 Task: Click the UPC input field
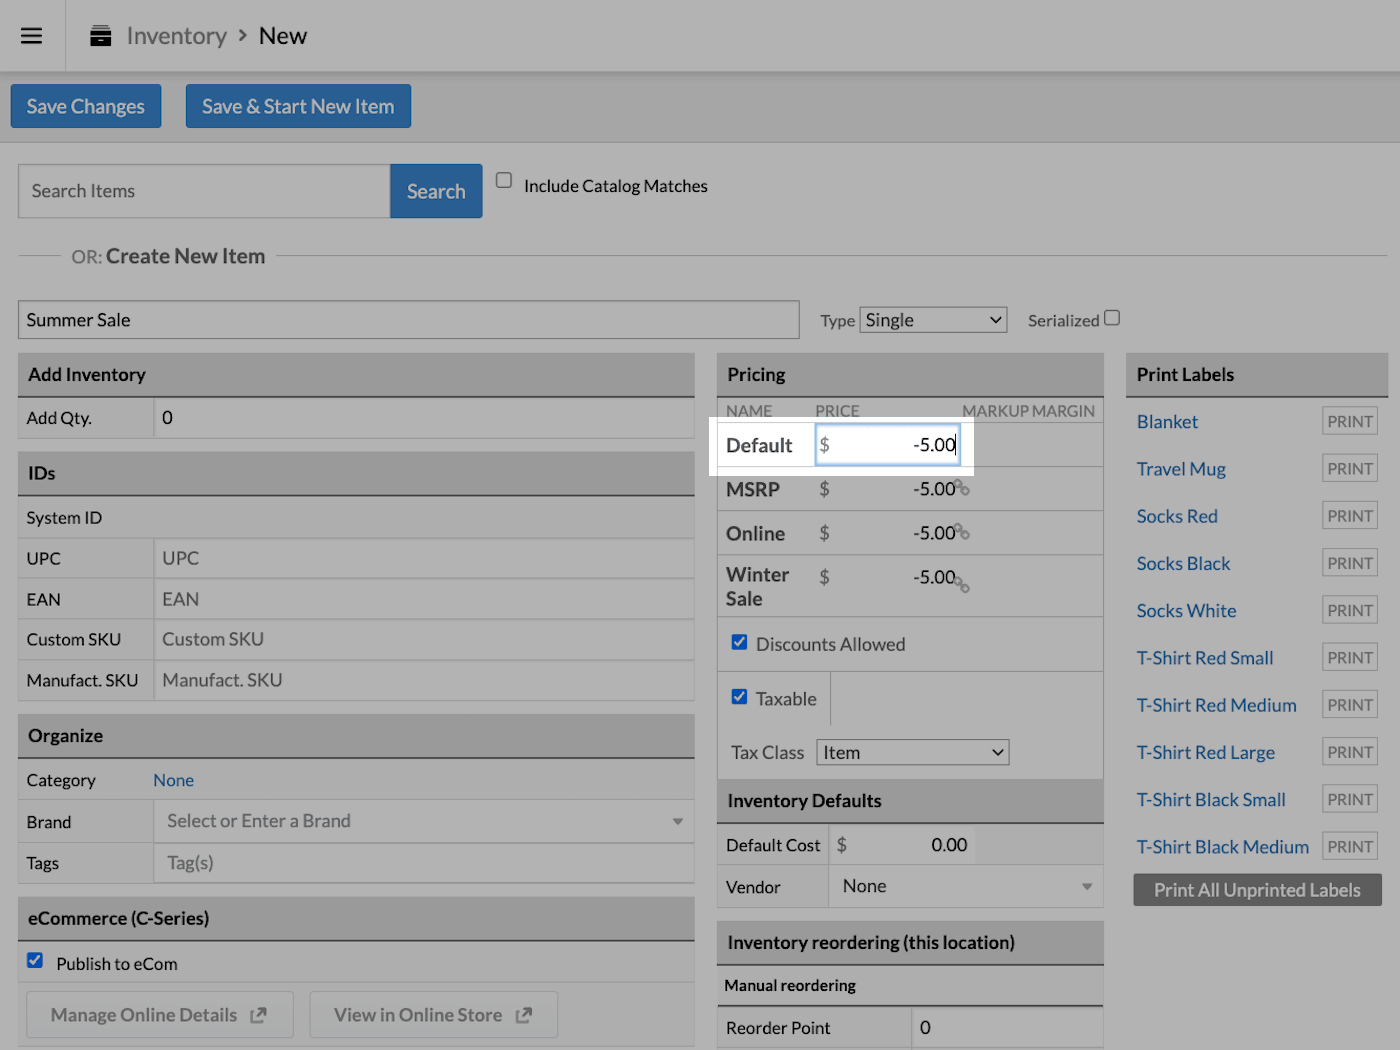[424, 558]
